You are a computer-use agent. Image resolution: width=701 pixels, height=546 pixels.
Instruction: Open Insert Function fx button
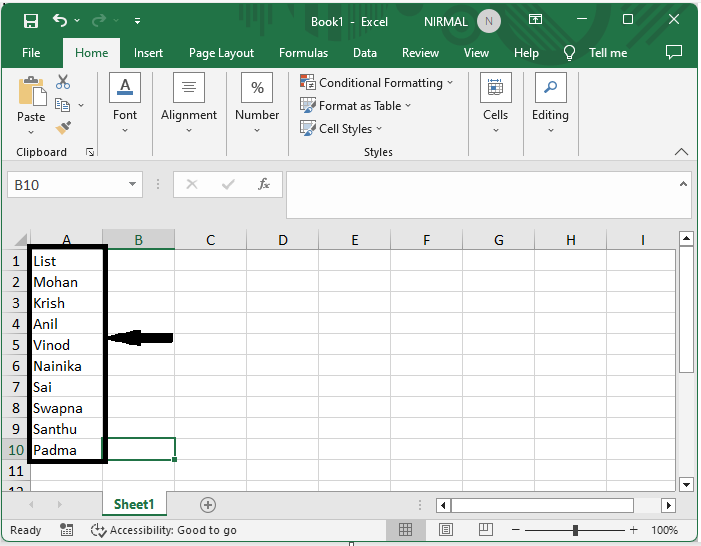click(264, 184)
